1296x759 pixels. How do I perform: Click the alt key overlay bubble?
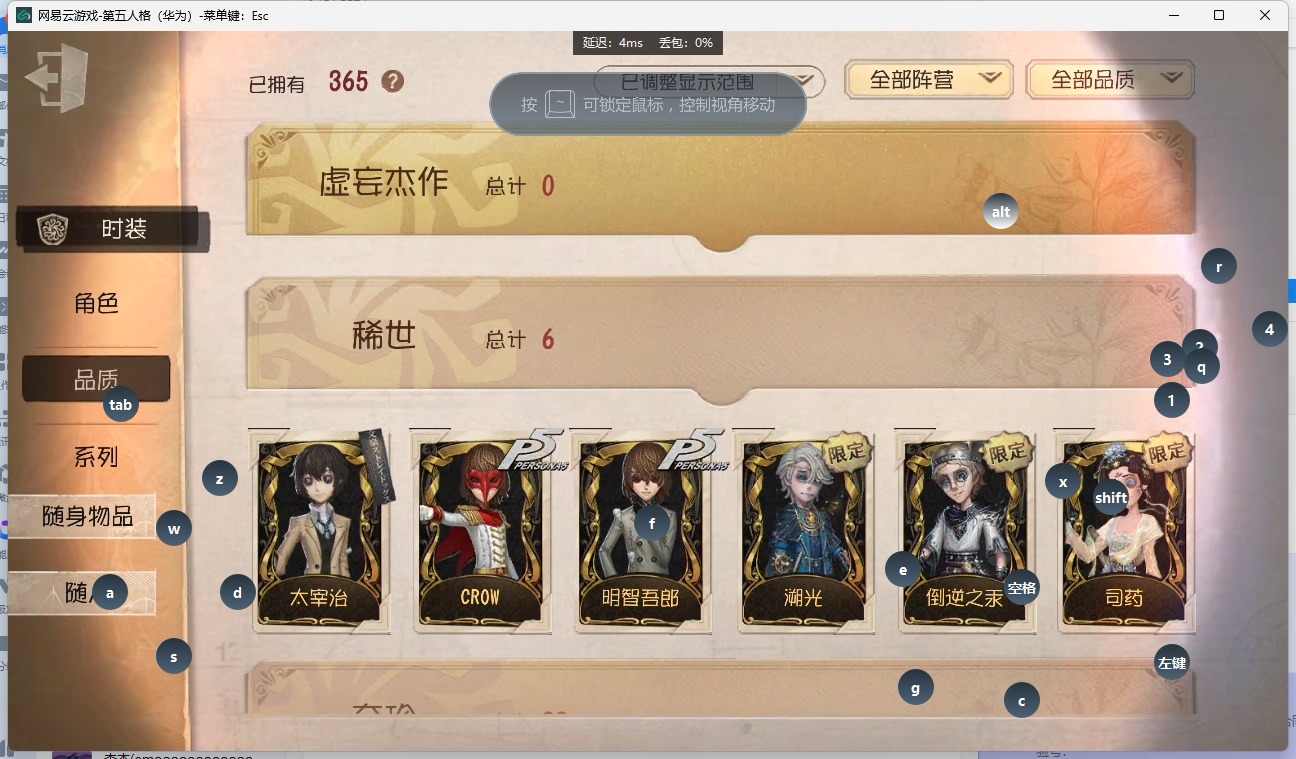[x=1000, y=212]
